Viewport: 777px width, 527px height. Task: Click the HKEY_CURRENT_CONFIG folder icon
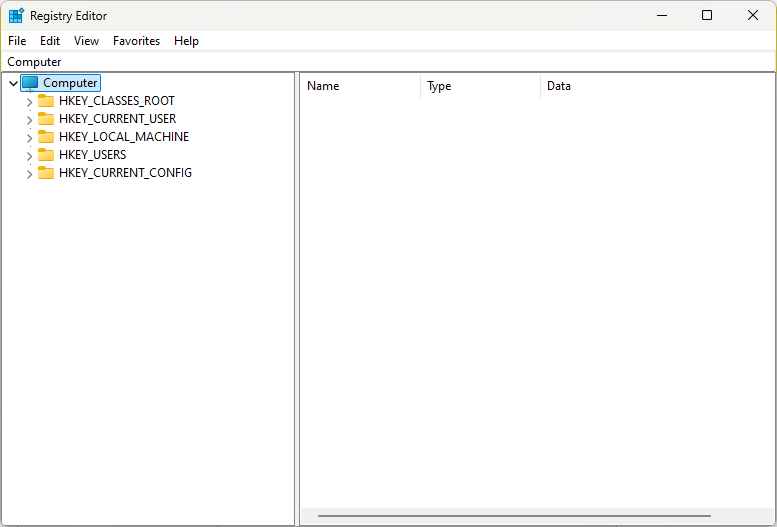point(46,173)
